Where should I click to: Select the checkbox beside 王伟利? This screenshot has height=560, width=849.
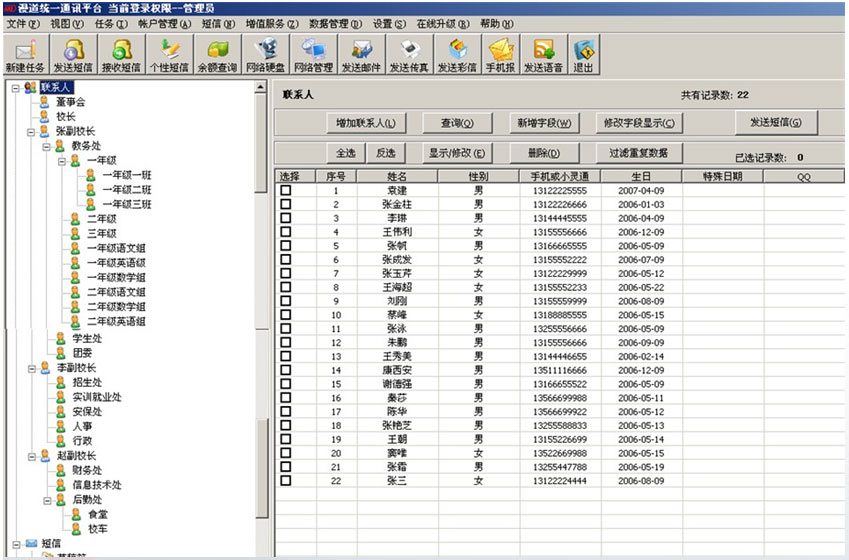tap(286, 232)
